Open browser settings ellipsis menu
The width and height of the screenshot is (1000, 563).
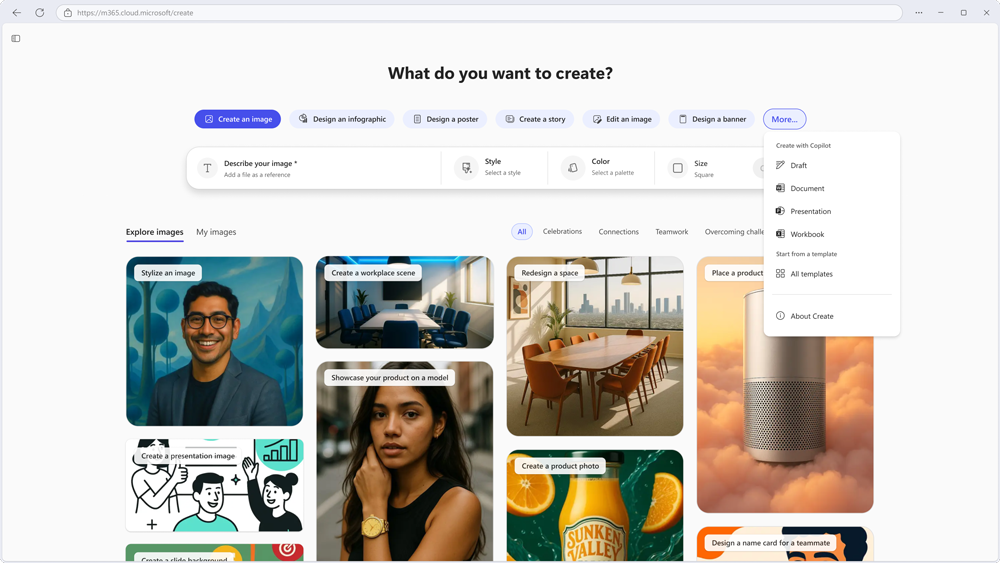click(918, 13)
